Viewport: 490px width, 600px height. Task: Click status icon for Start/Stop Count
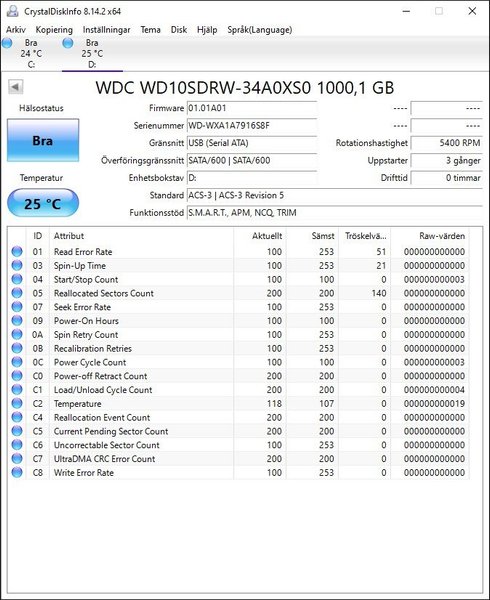point(17,279)
